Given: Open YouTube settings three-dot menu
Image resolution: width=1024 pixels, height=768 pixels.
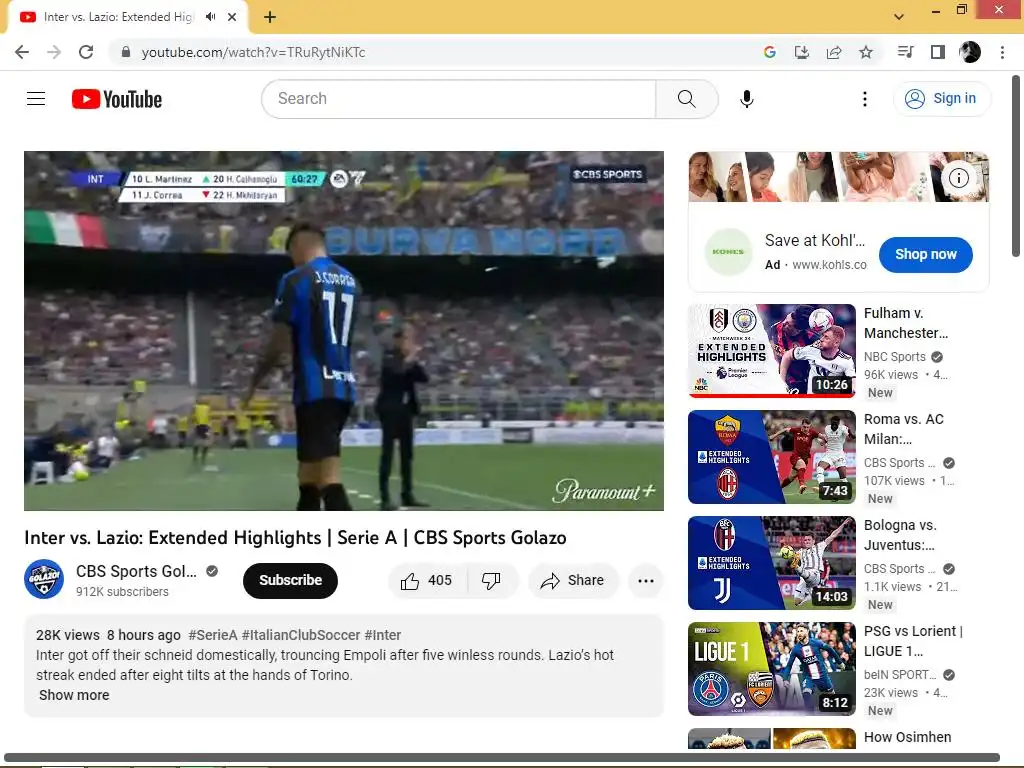Looking at the screenshot, I should tap(865, 99).
